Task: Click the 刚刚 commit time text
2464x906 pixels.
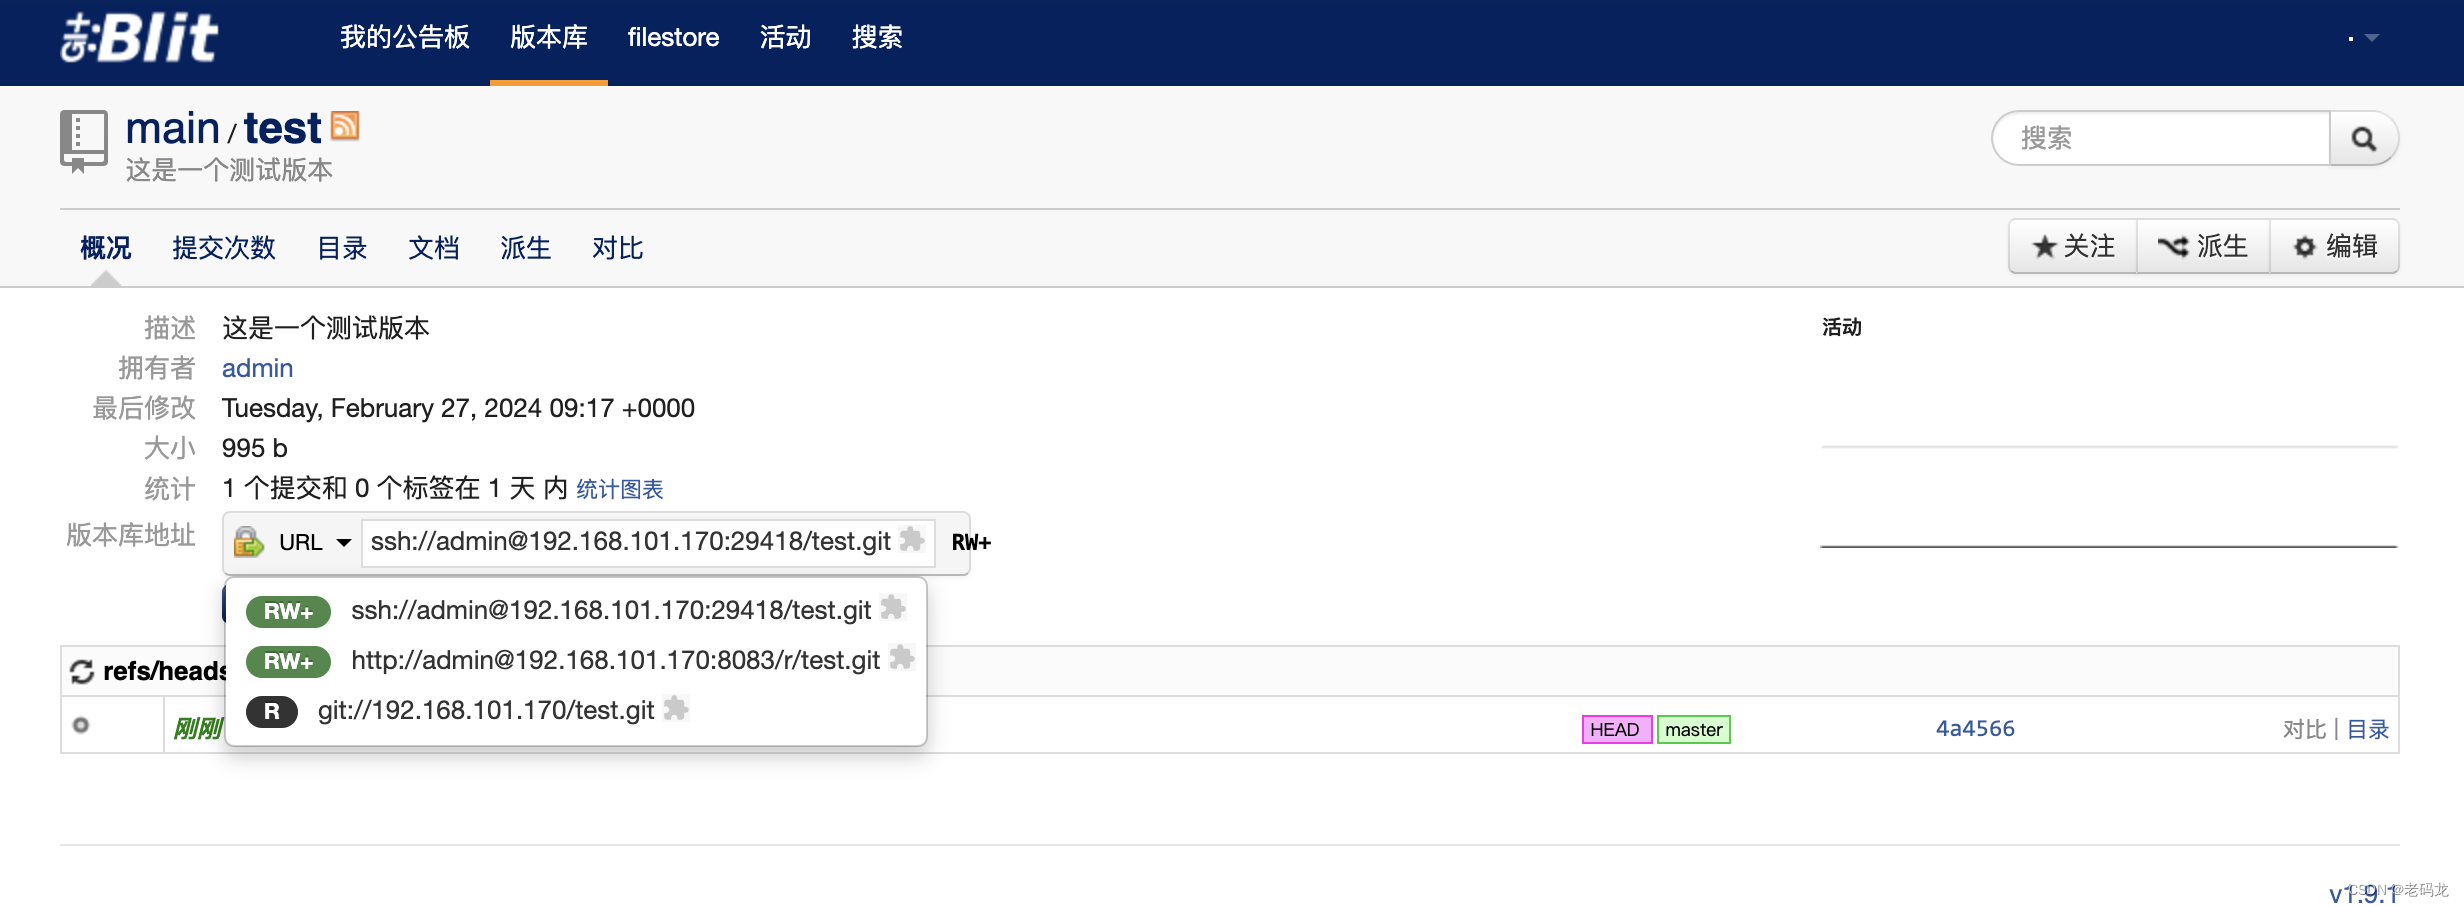Action: click(x=198, y=729)
